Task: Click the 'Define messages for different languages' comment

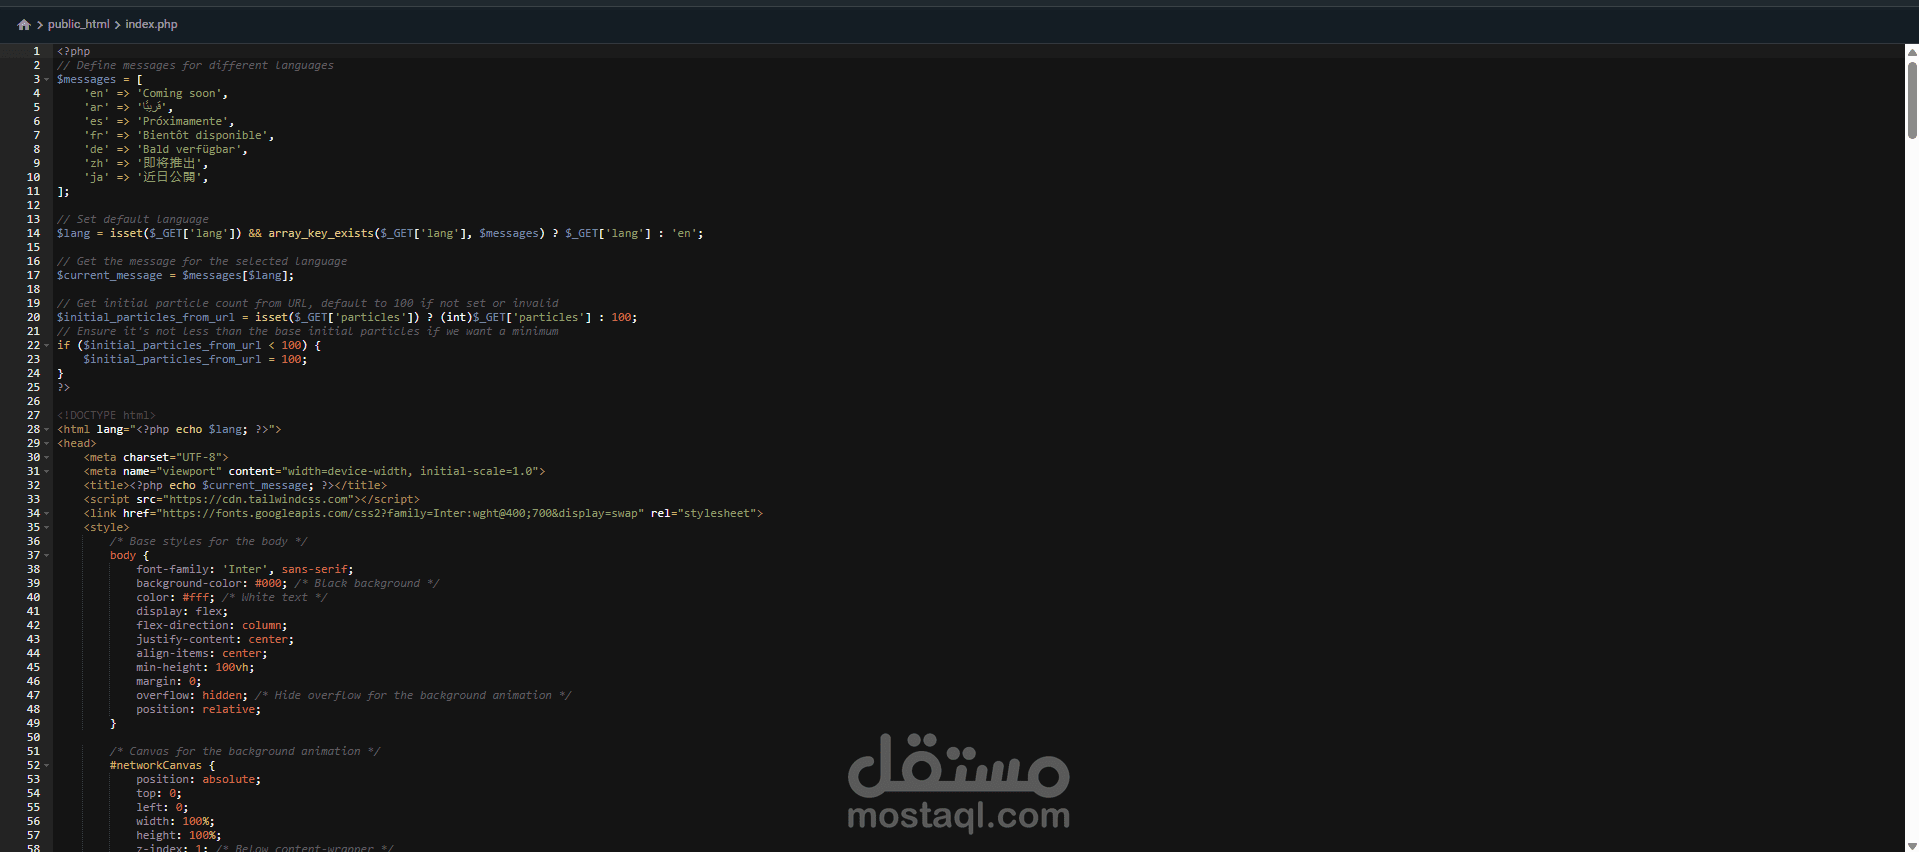Action: [x=195, y=65]
